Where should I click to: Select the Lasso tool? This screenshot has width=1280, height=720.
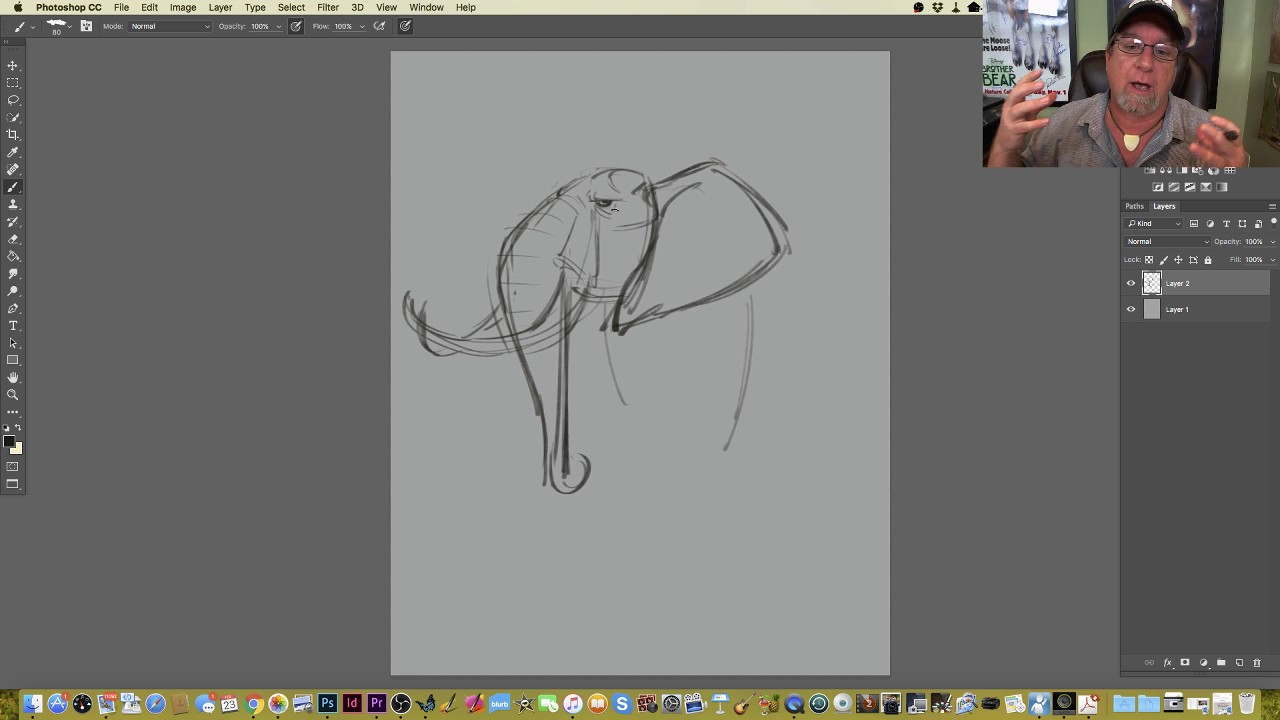coord(13,100)
